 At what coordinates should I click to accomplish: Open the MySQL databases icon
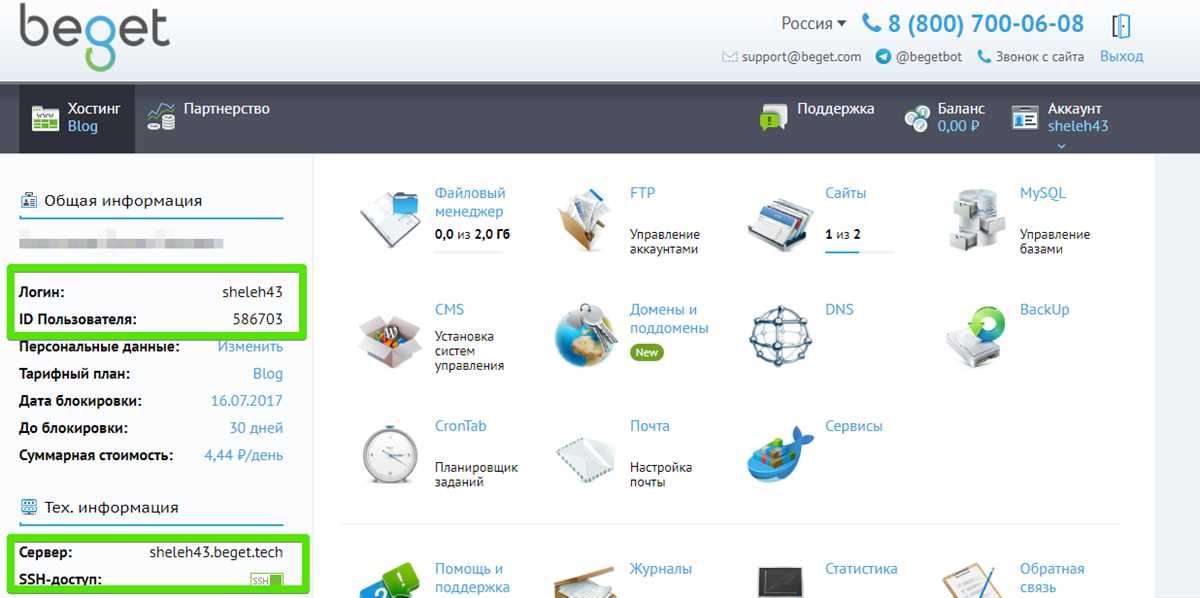977,219
